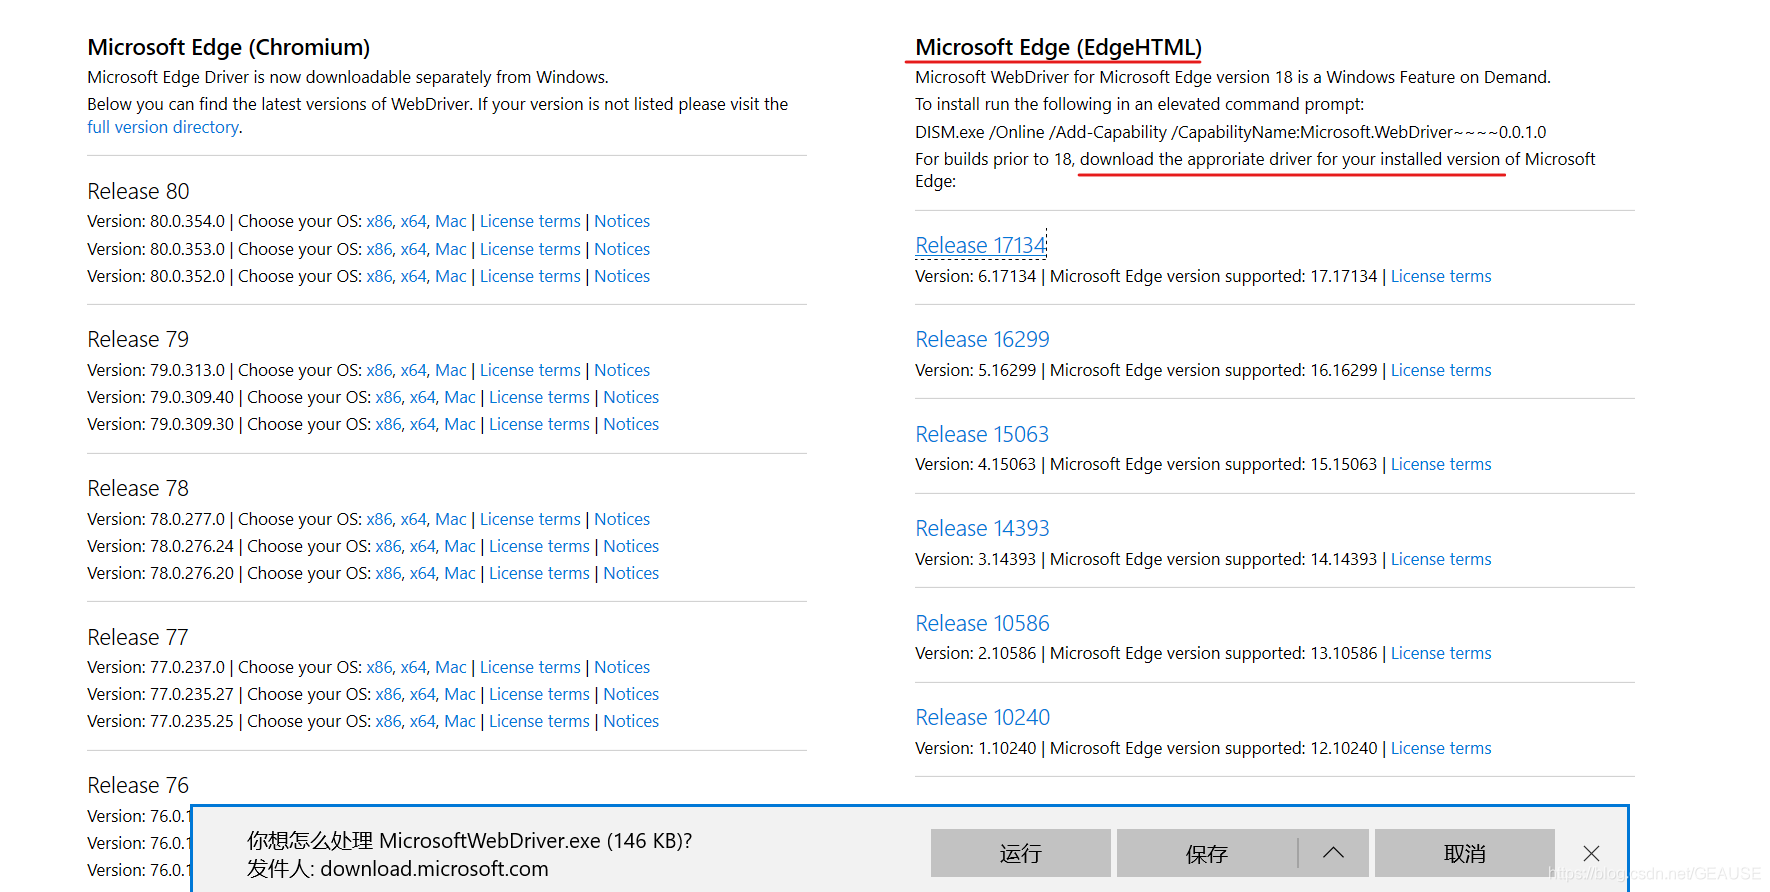This screenshot has height=892, width=1770.
Task: Click 运行 to run MicrosoftWebDriver.exe
Action: coord(1020,853)
